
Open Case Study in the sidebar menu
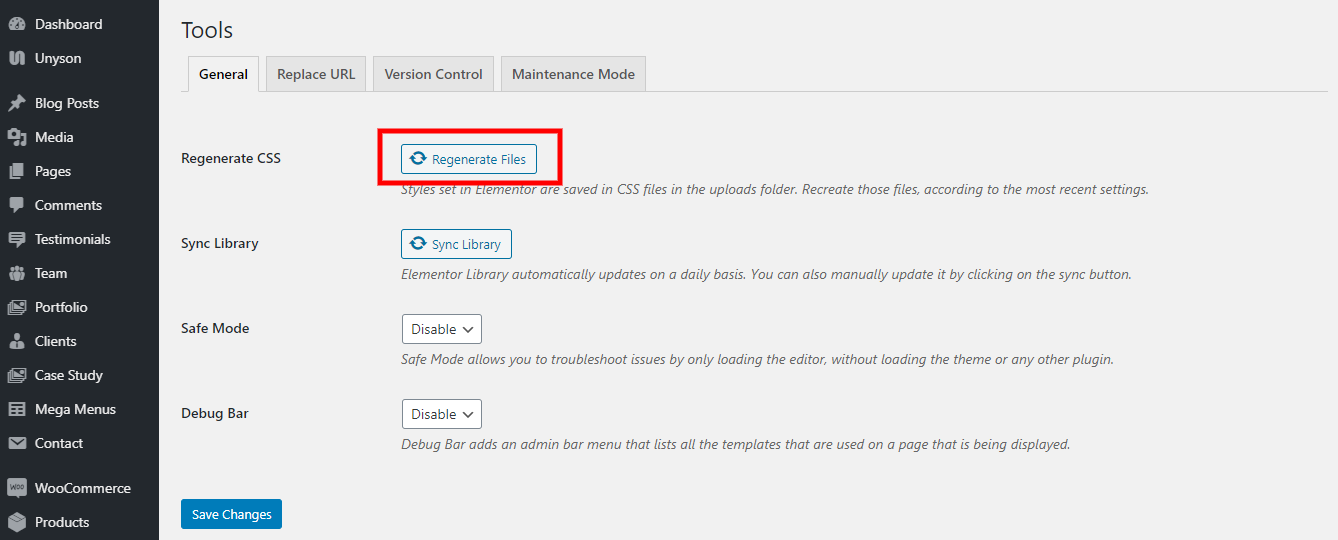(68, 375)
